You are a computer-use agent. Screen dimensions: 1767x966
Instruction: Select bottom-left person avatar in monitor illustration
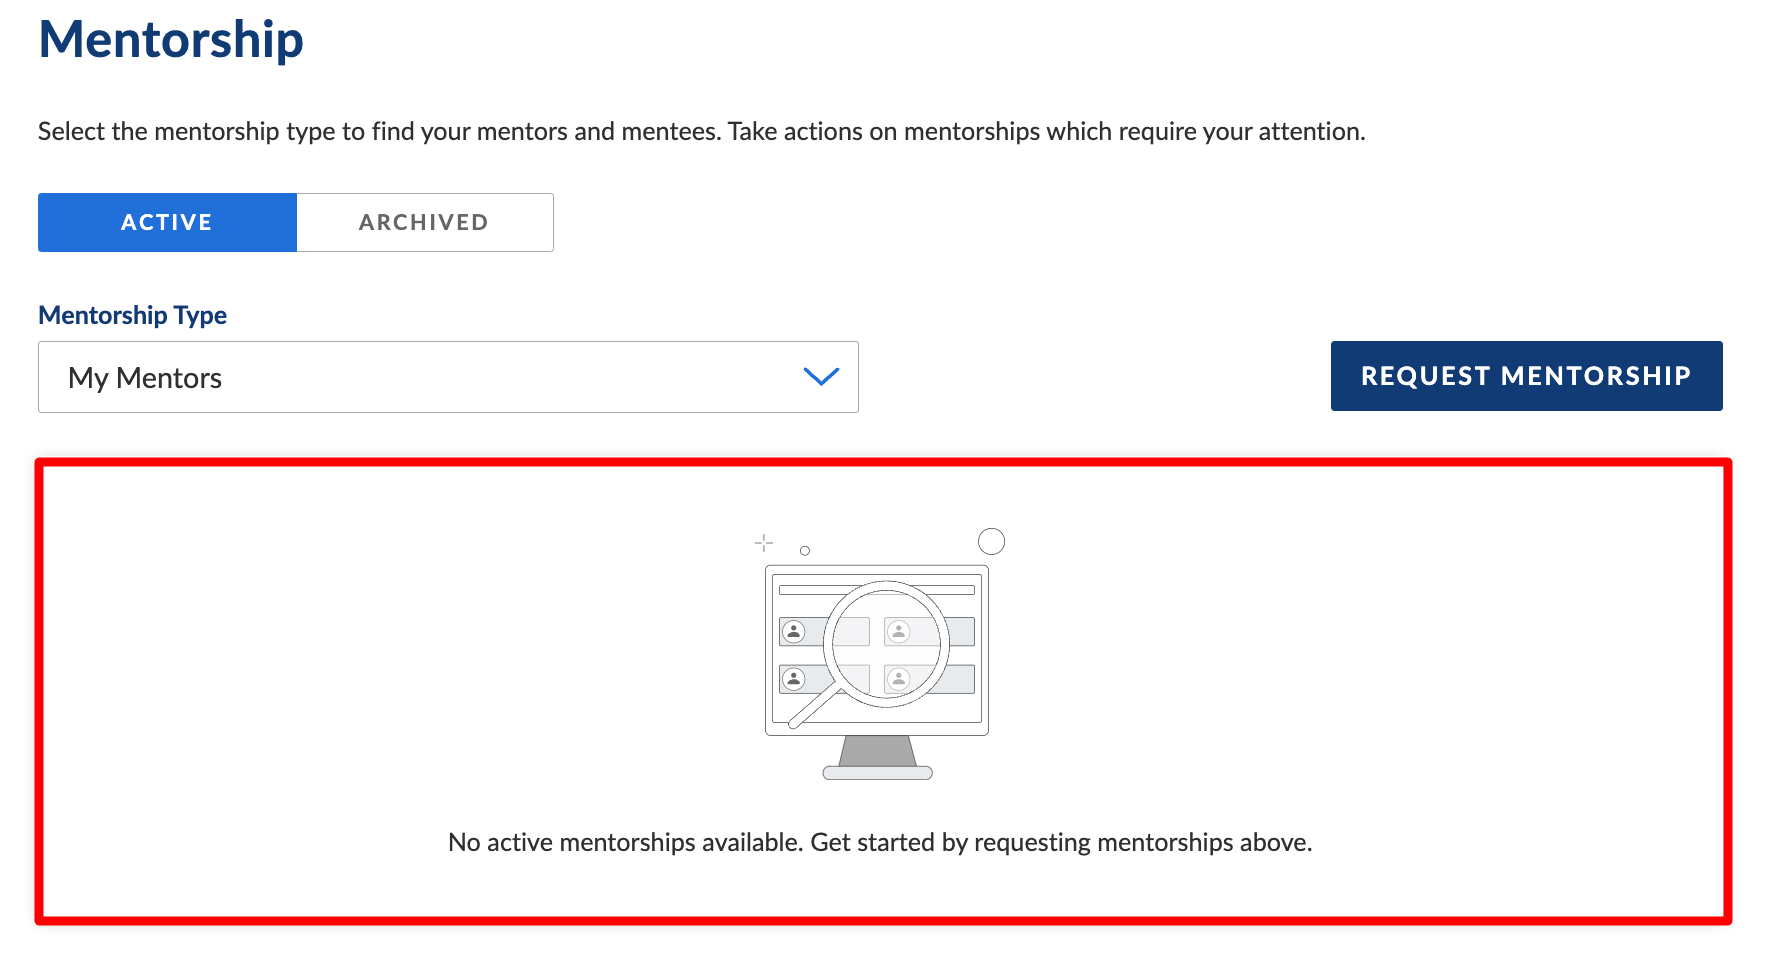pyautogui.click(x=794, y=679)
